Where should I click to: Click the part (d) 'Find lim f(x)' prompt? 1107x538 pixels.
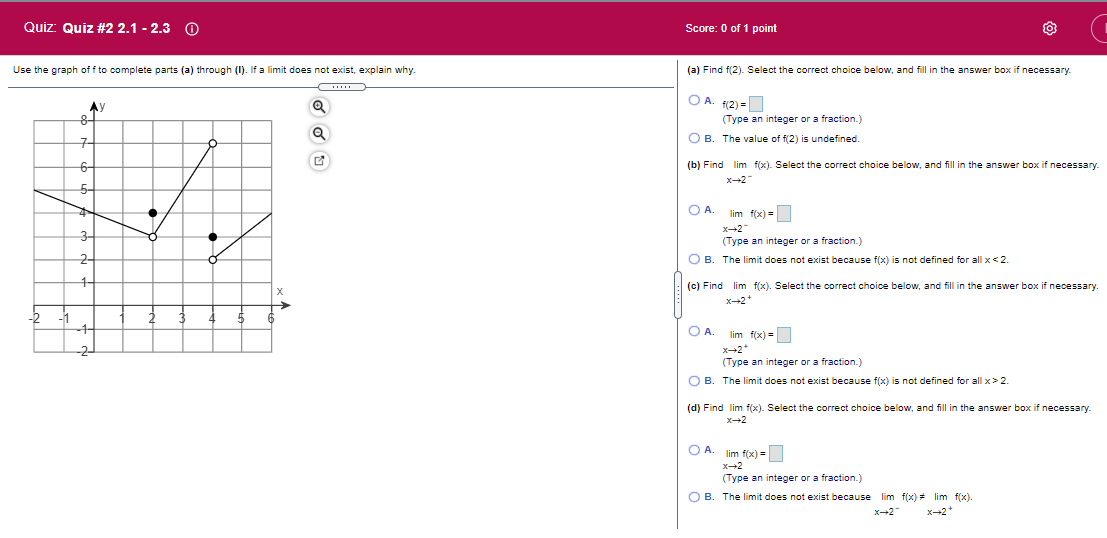(x=888, y=412)
